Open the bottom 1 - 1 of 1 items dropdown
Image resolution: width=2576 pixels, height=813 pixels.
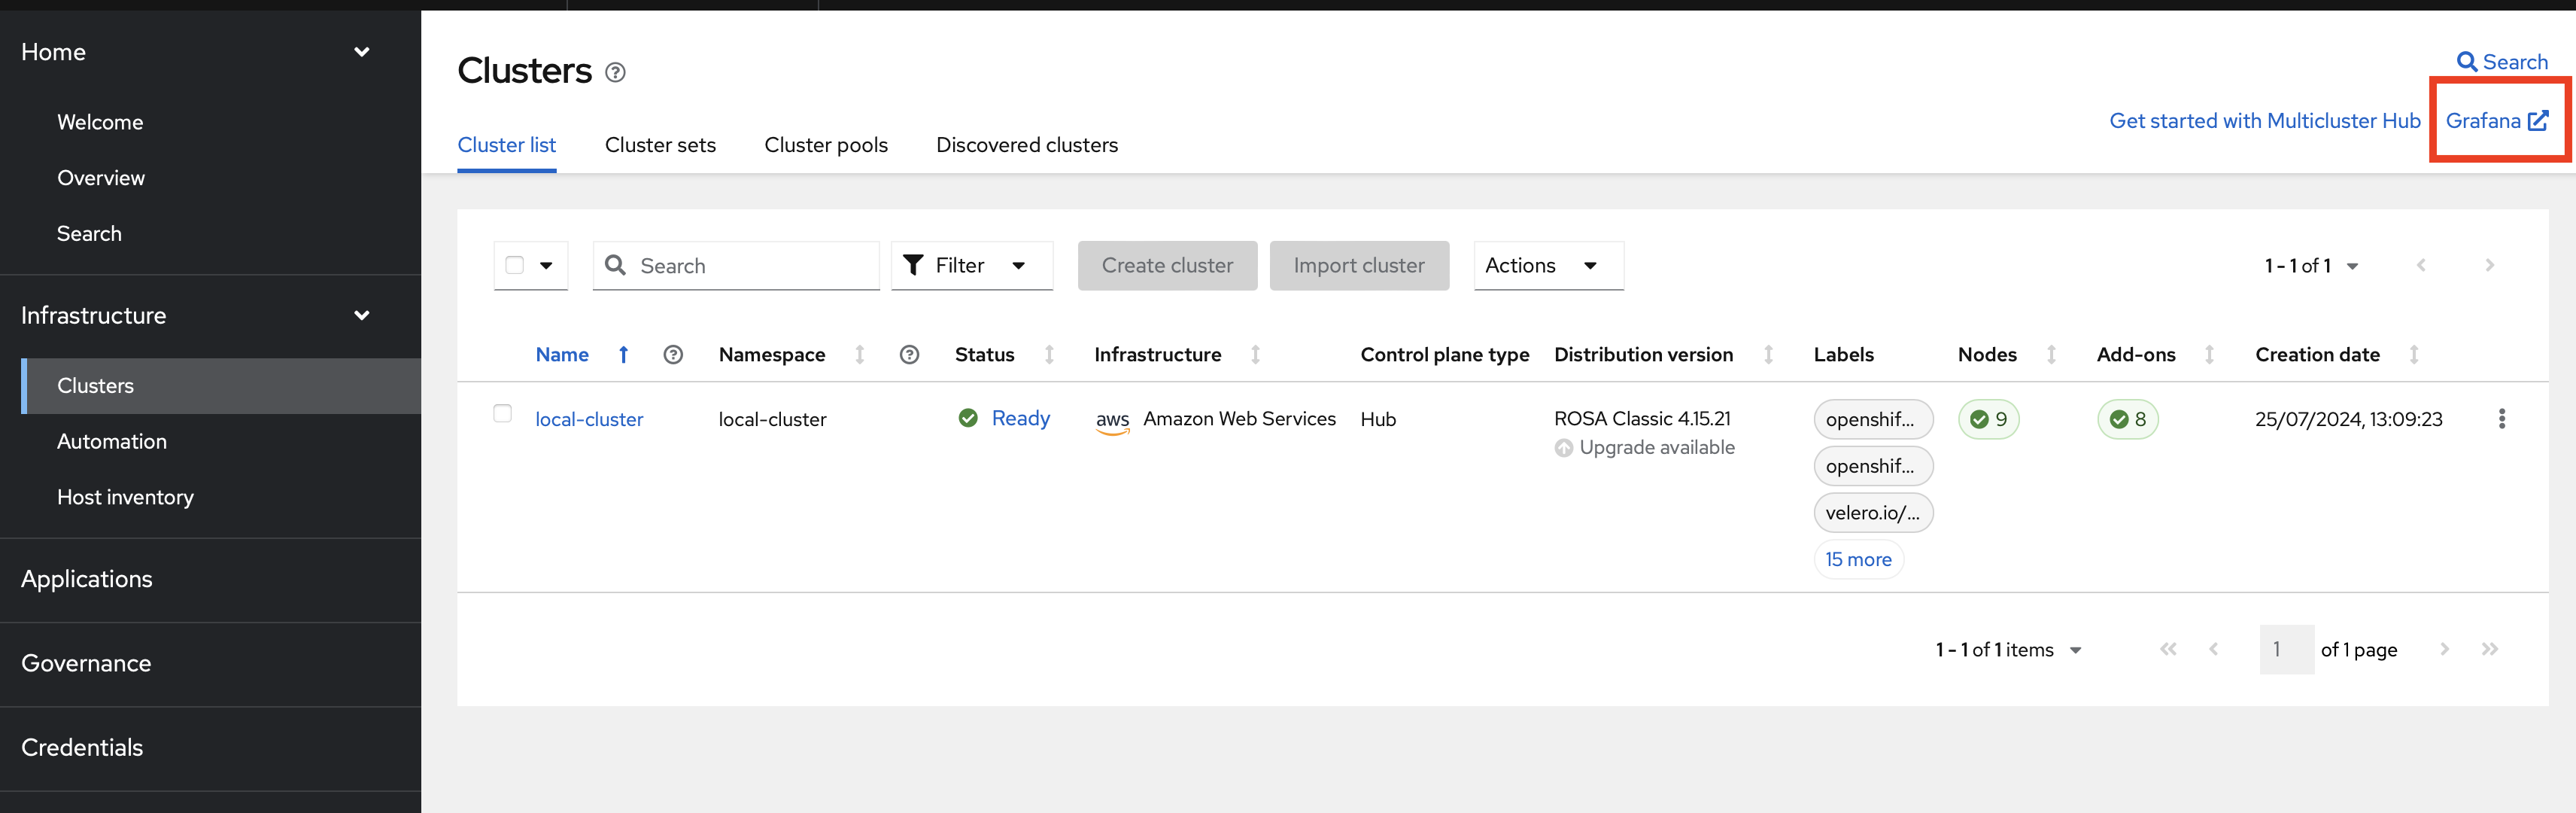click(2008, 650)
